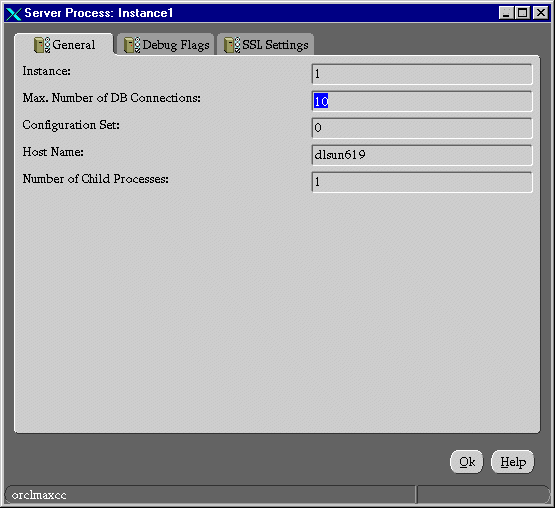
Task: Click the 'Instance:' label
Action: (47, 71)
